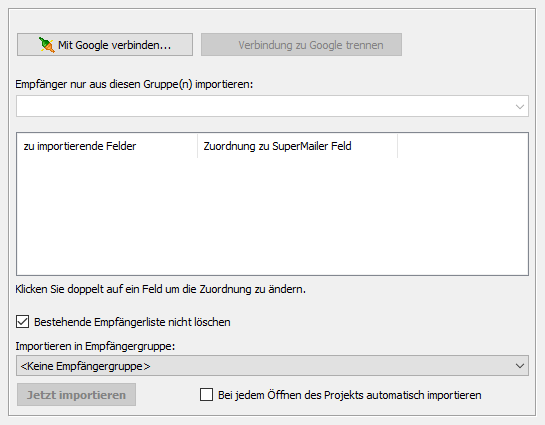545x425 pixels.
Task: Click the Jetzt importieren button
Action: 76,395
